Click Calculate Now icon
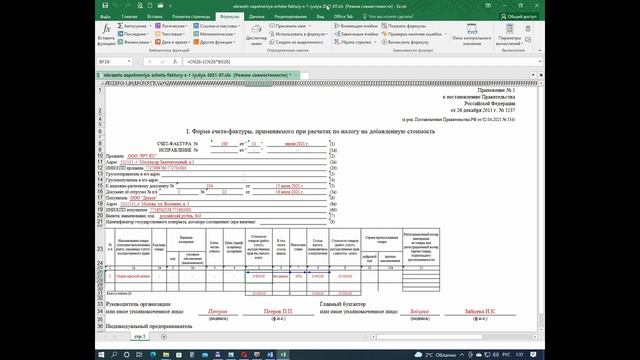This screenshot has height=360, width=640. [528, 29]
